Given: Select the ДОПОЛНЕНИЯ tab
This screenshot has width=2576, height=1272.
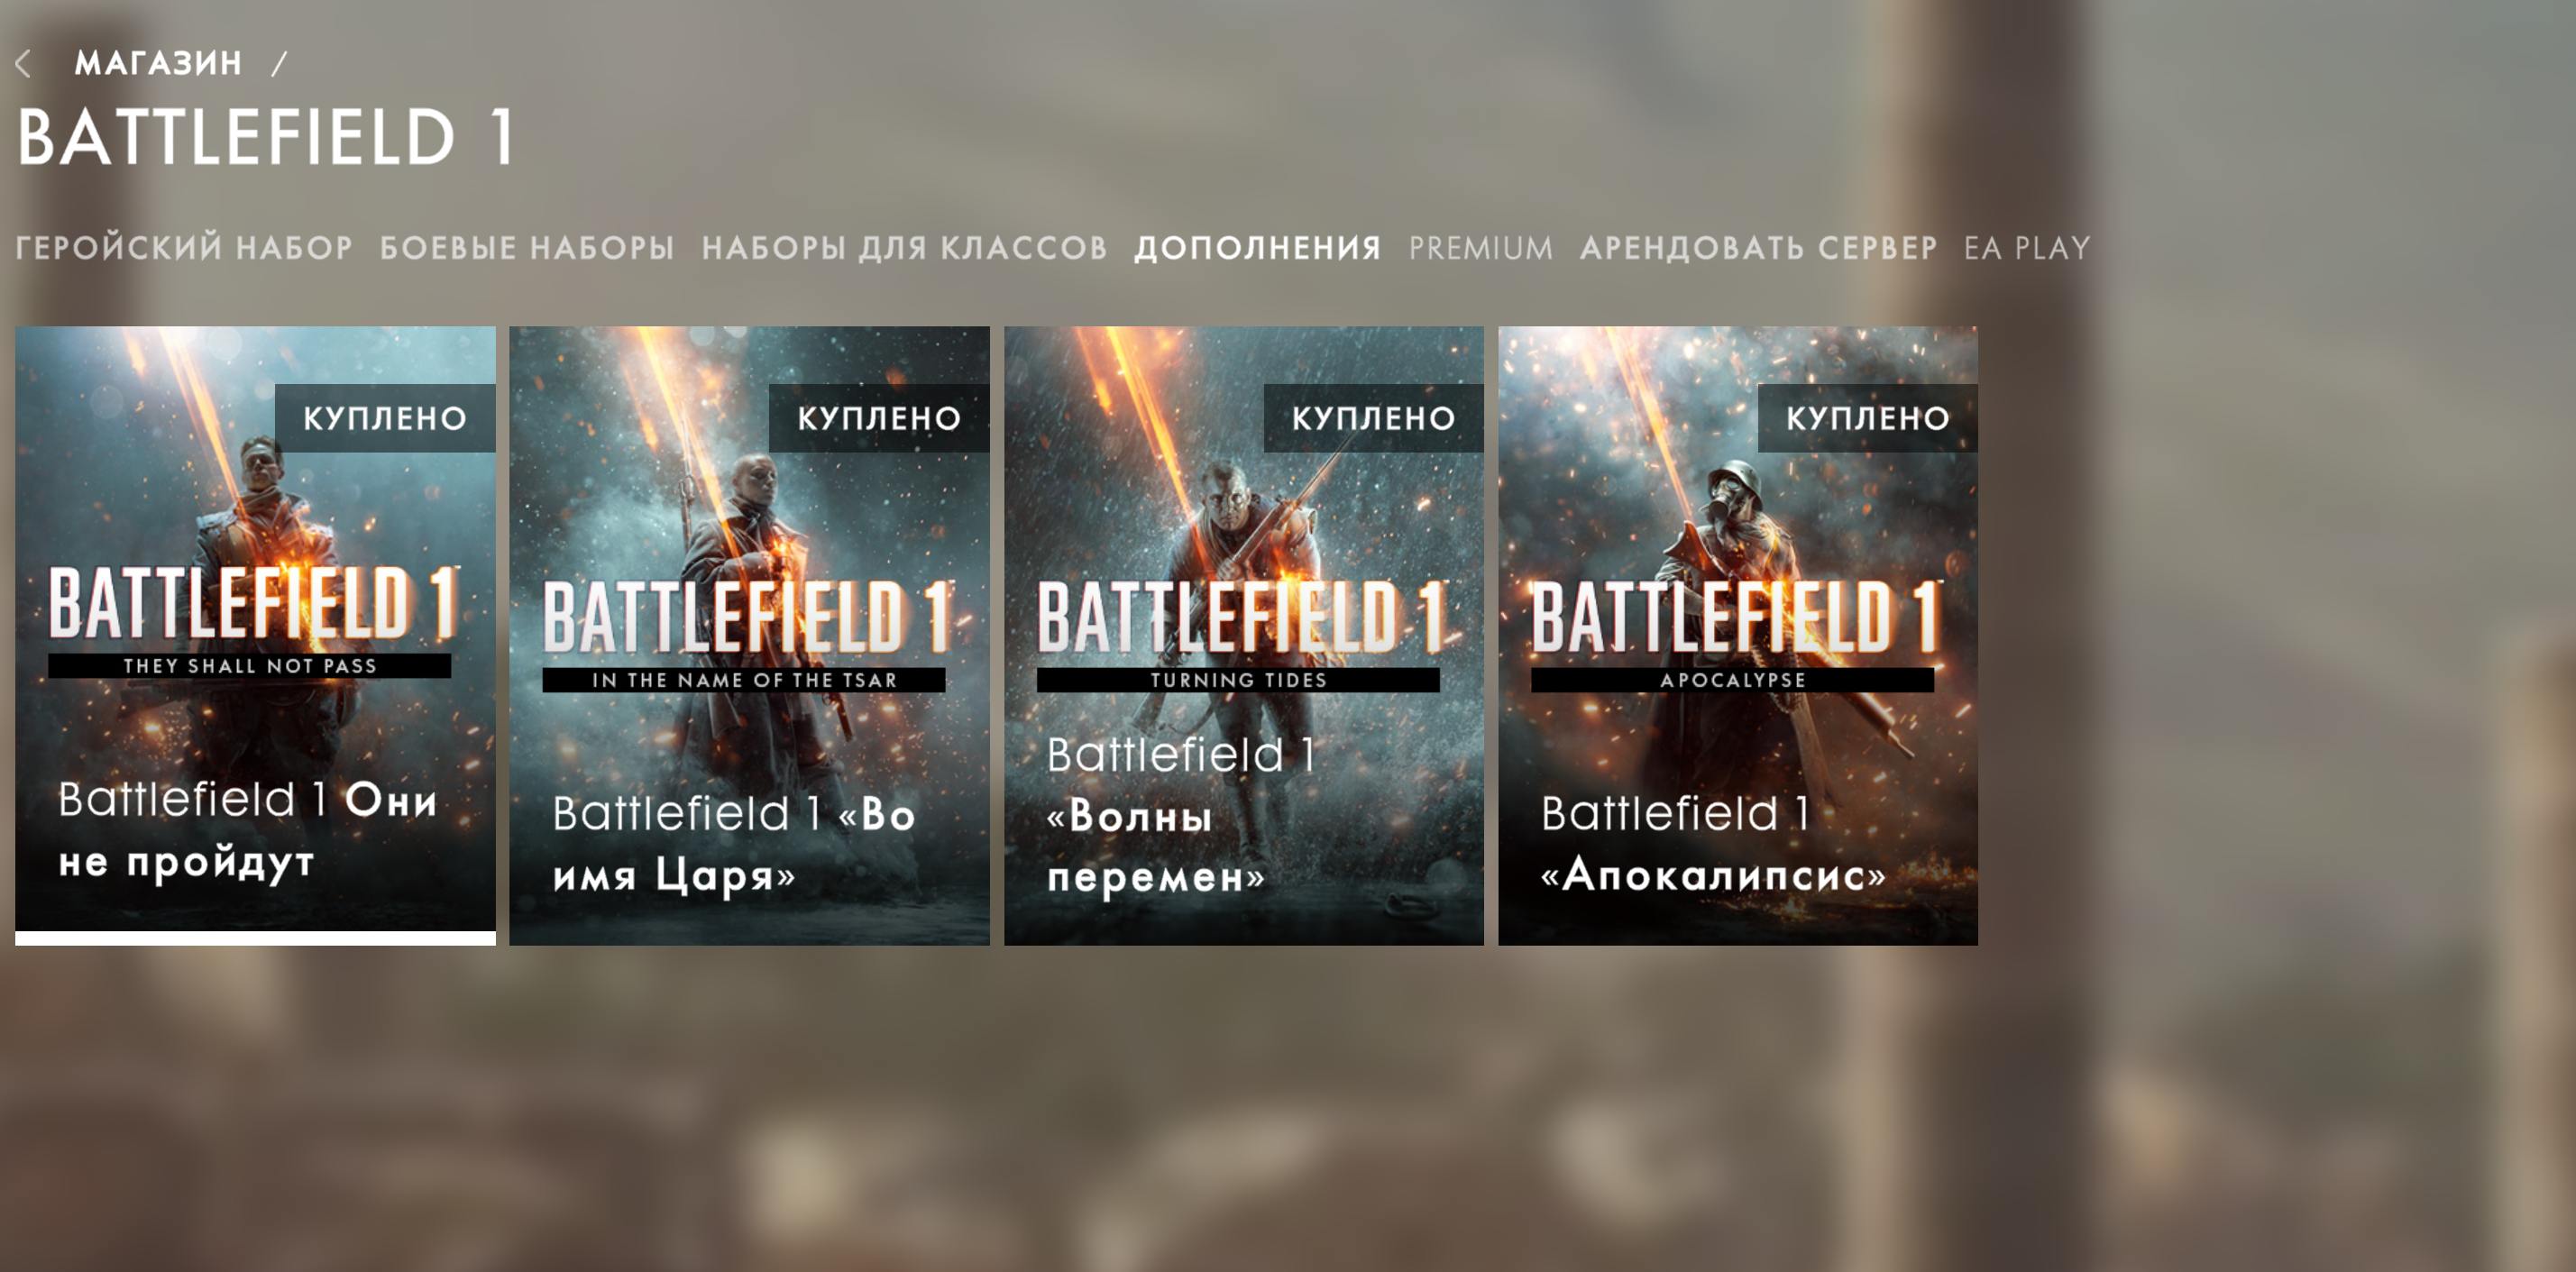Looking at the screenshot, I should (1258, 247).
